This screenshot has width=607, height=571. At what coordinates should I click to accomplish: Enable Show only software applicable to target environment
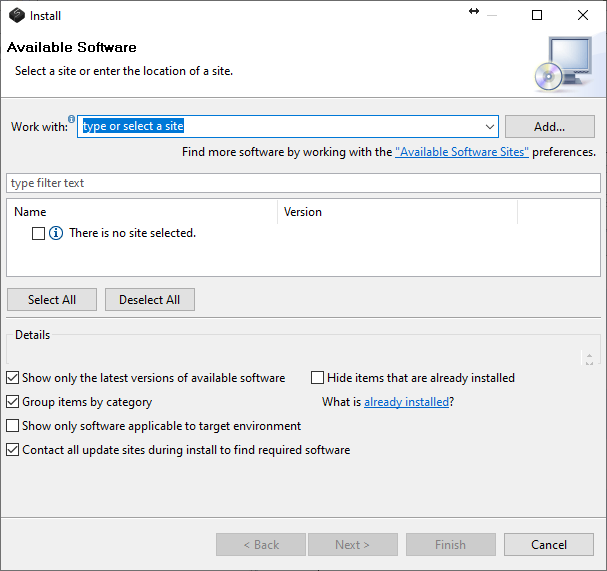(13, 426)
